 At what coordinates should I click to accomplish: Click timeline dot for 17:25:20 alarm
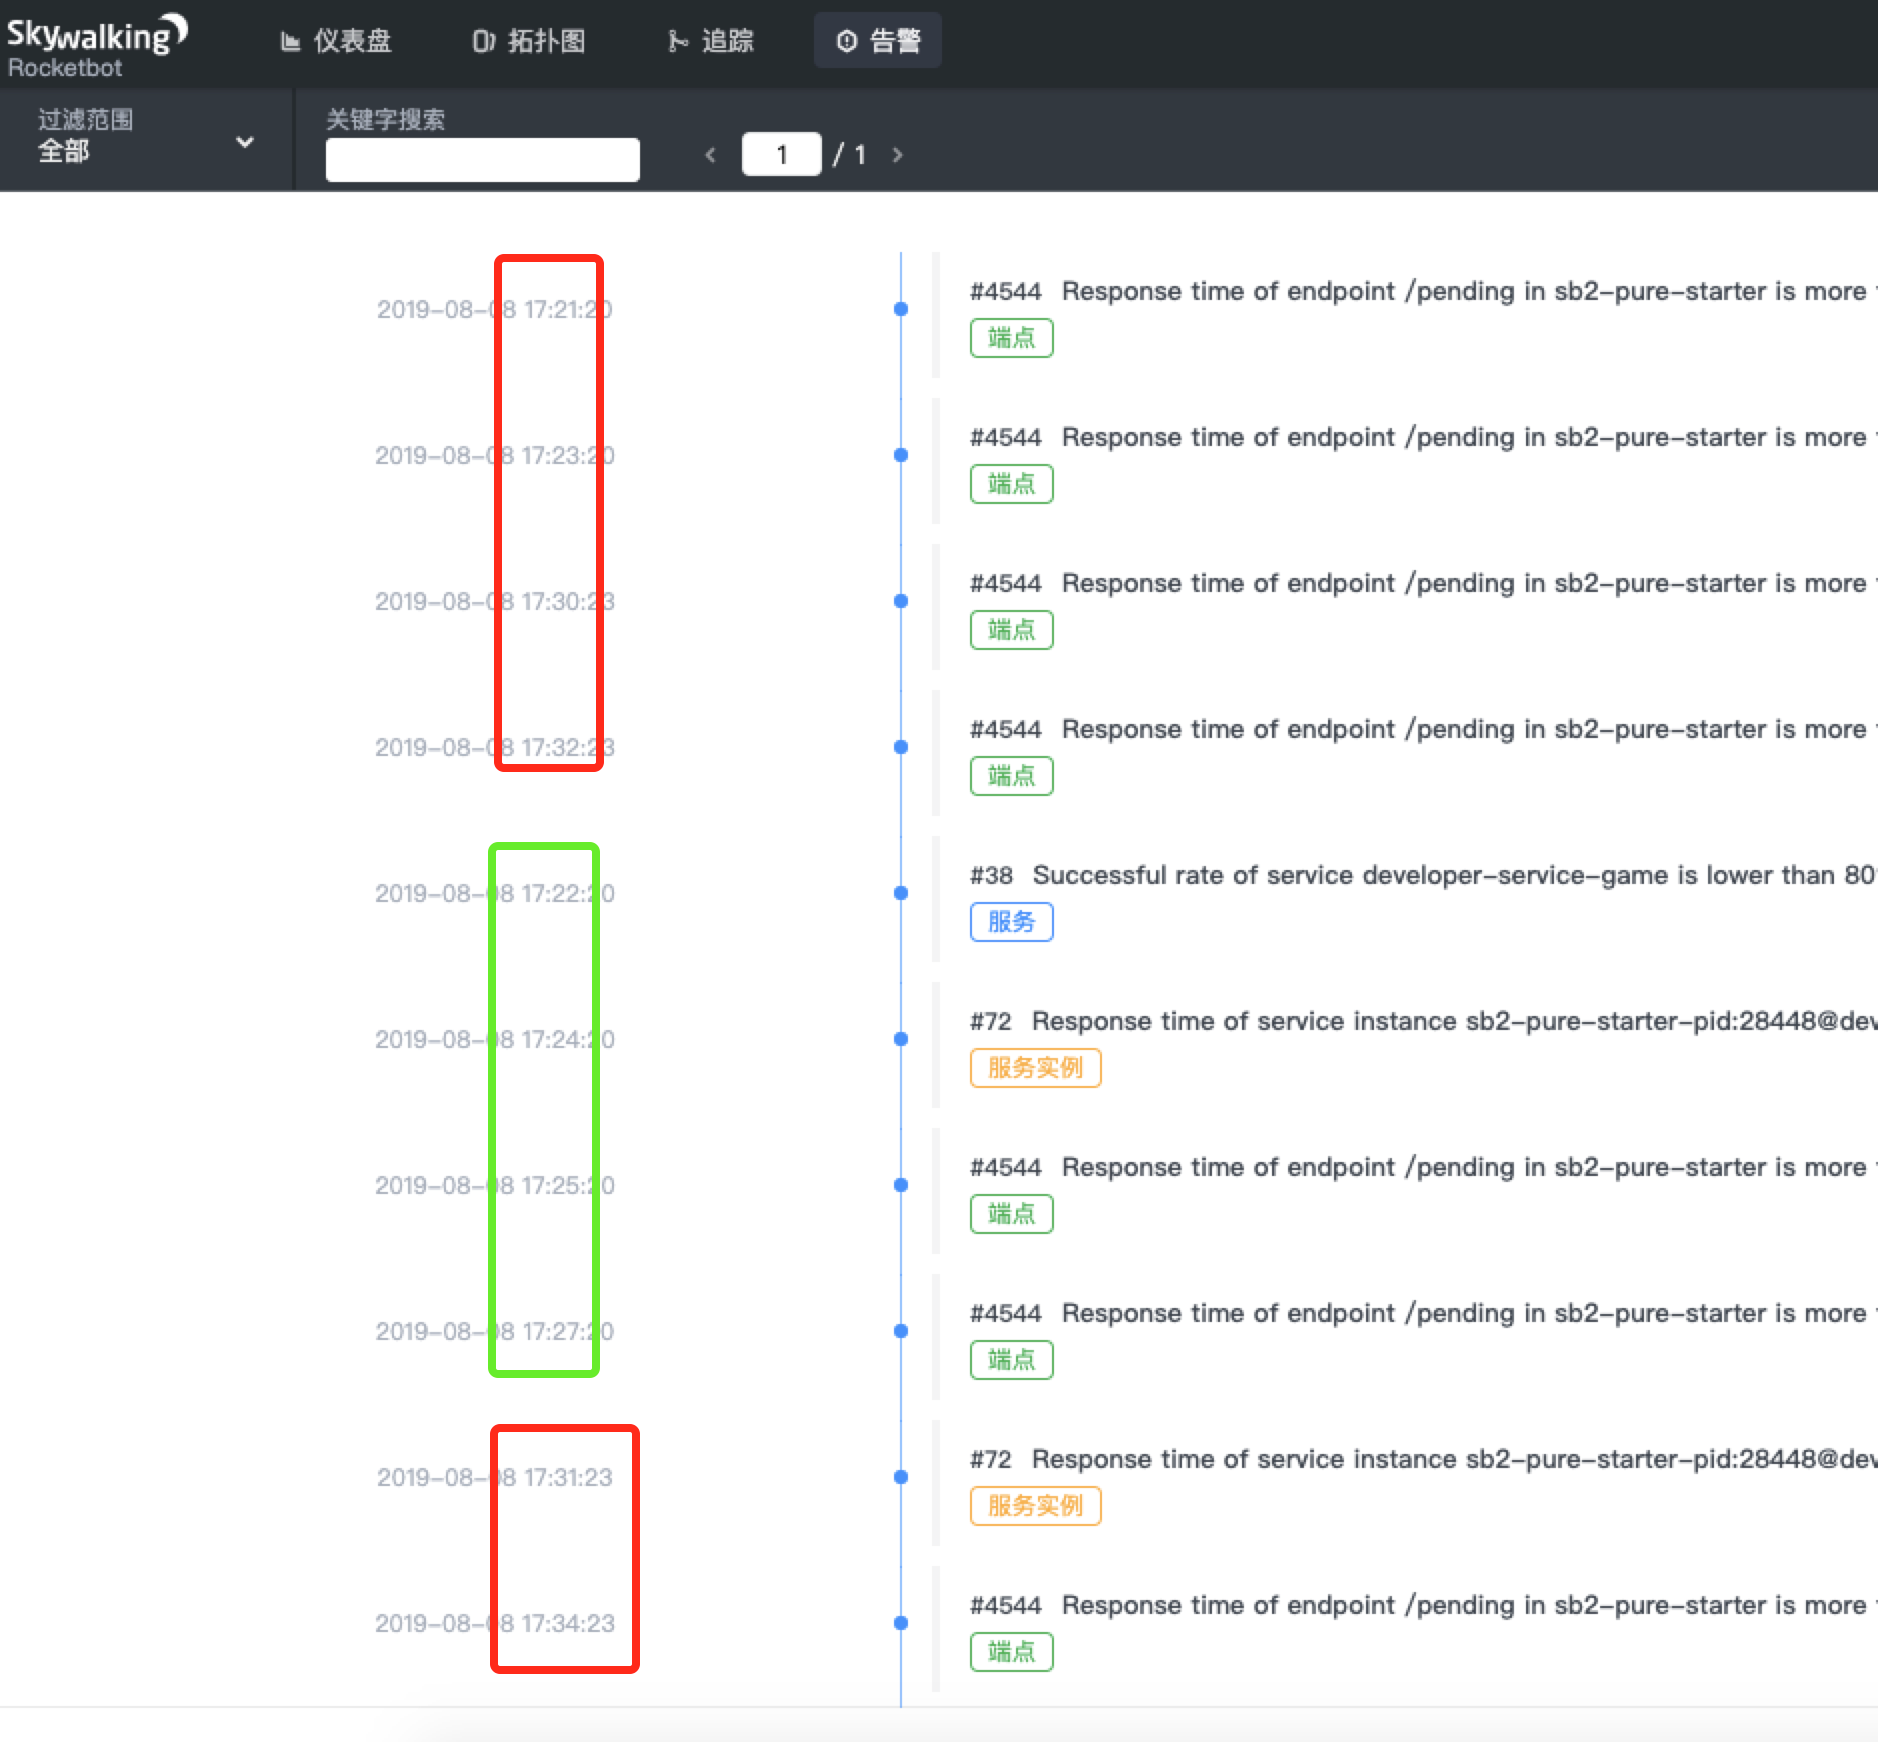901,1185
